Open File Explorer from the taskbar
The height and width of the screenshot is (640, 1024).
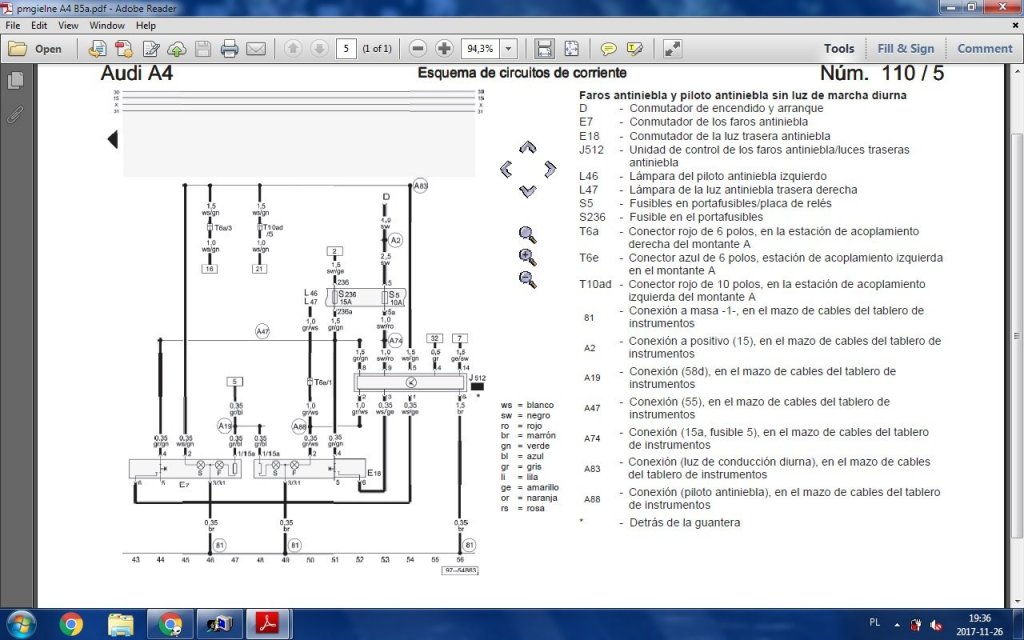click(121, 624)
